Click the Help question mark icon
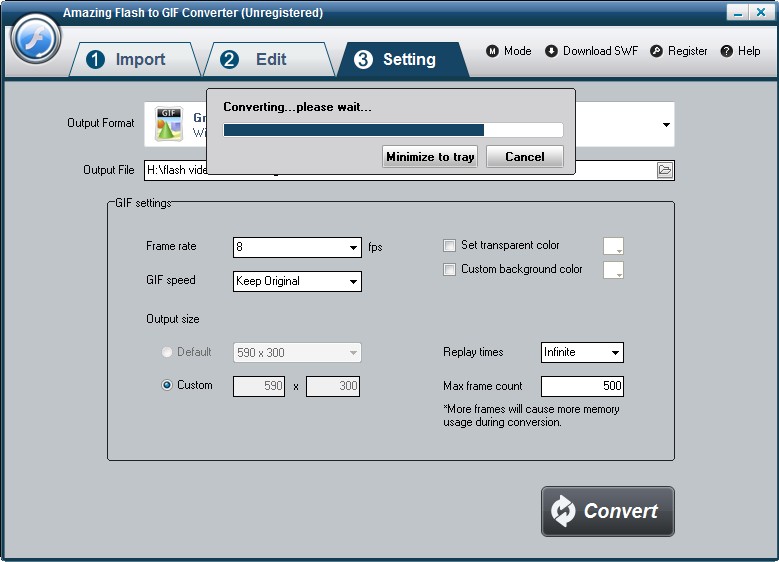The image size is (779, 562). click(726, 51)
